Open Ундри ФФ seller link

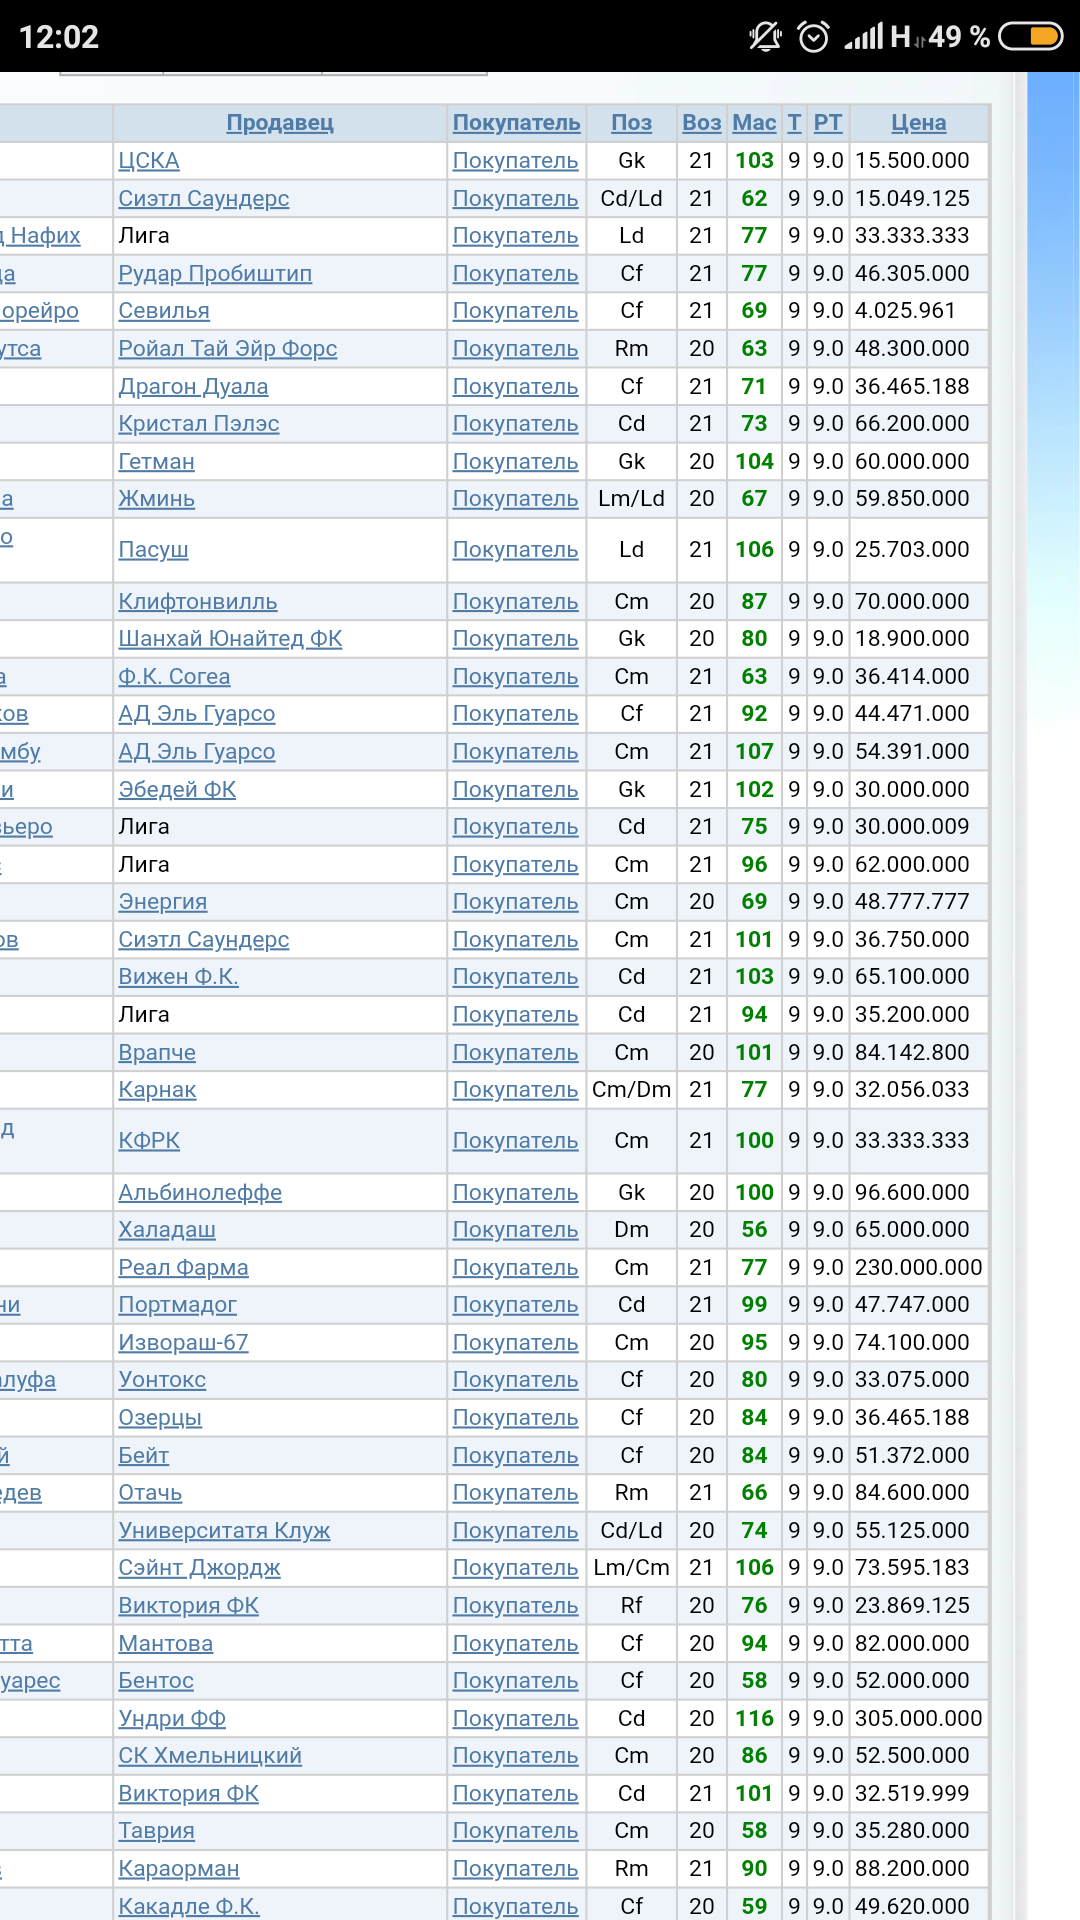click(x=172, y=1719)
